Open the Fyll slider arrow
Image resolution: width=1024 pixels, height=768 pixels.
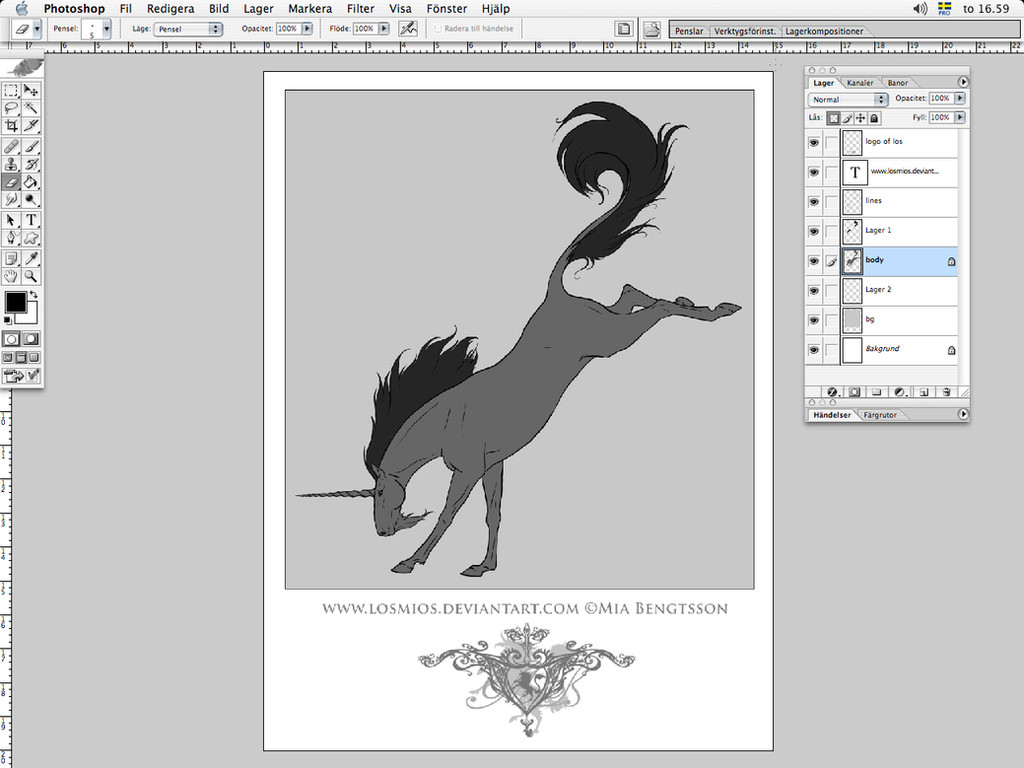click(x=960, y=118)
